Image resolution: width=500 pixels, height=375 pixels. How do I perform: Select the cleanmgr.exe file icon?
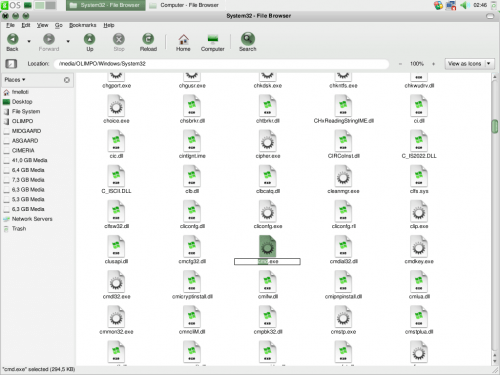click(343, 177)
